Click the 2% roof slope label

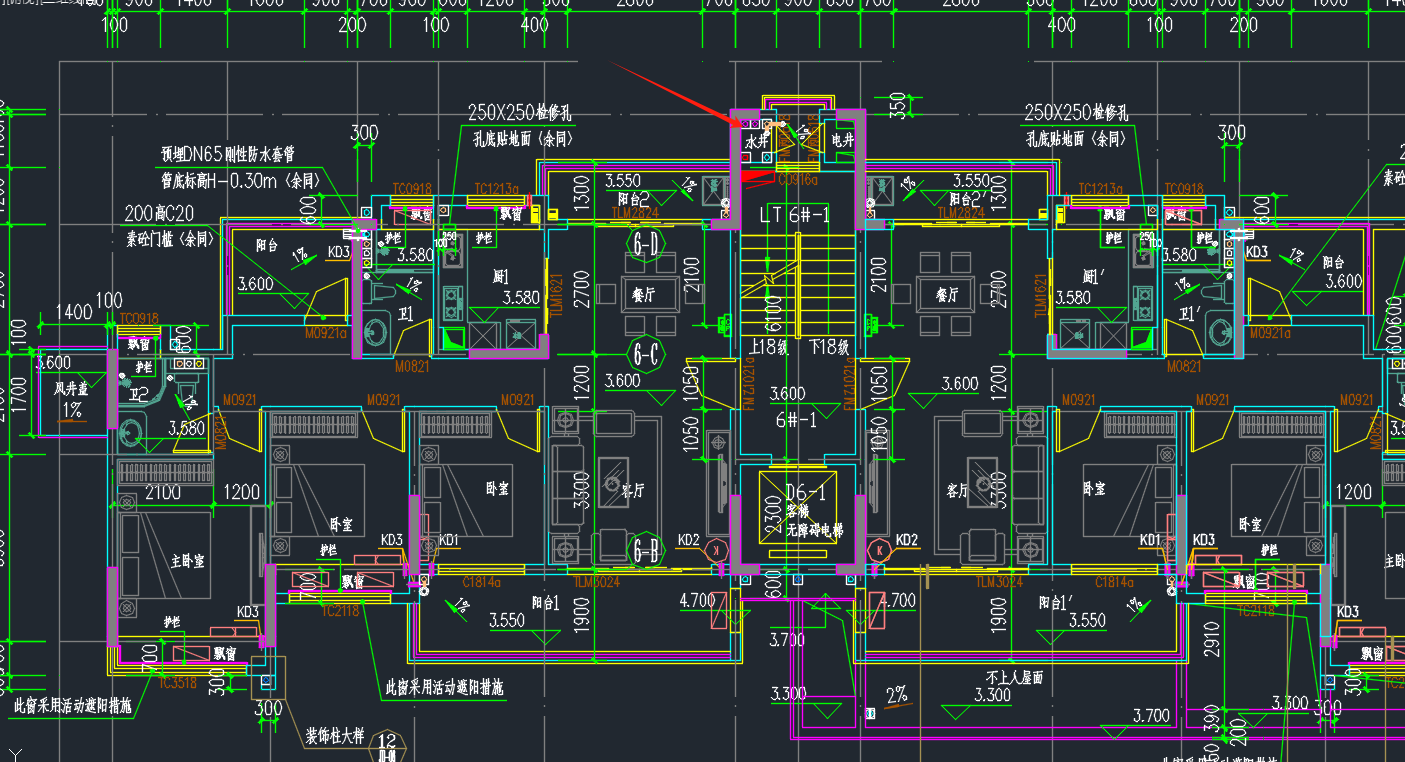[x=897, y=693]
